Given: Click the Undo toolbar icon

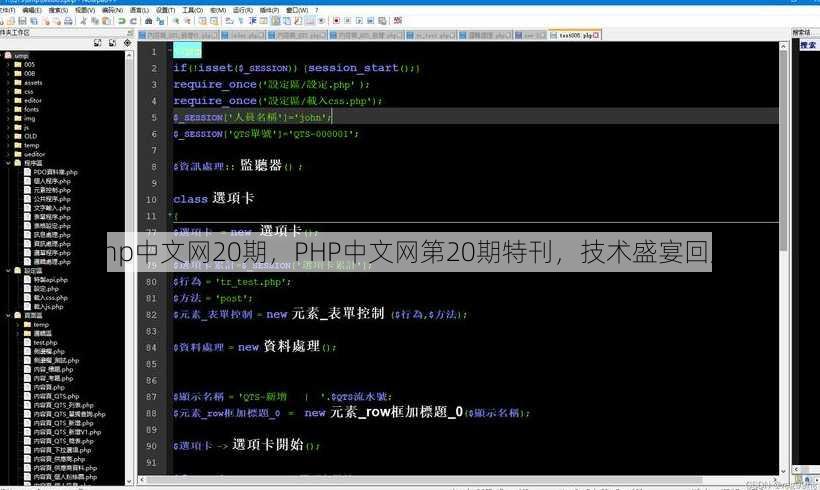Looking at the screenshot, I should [121, 21].
